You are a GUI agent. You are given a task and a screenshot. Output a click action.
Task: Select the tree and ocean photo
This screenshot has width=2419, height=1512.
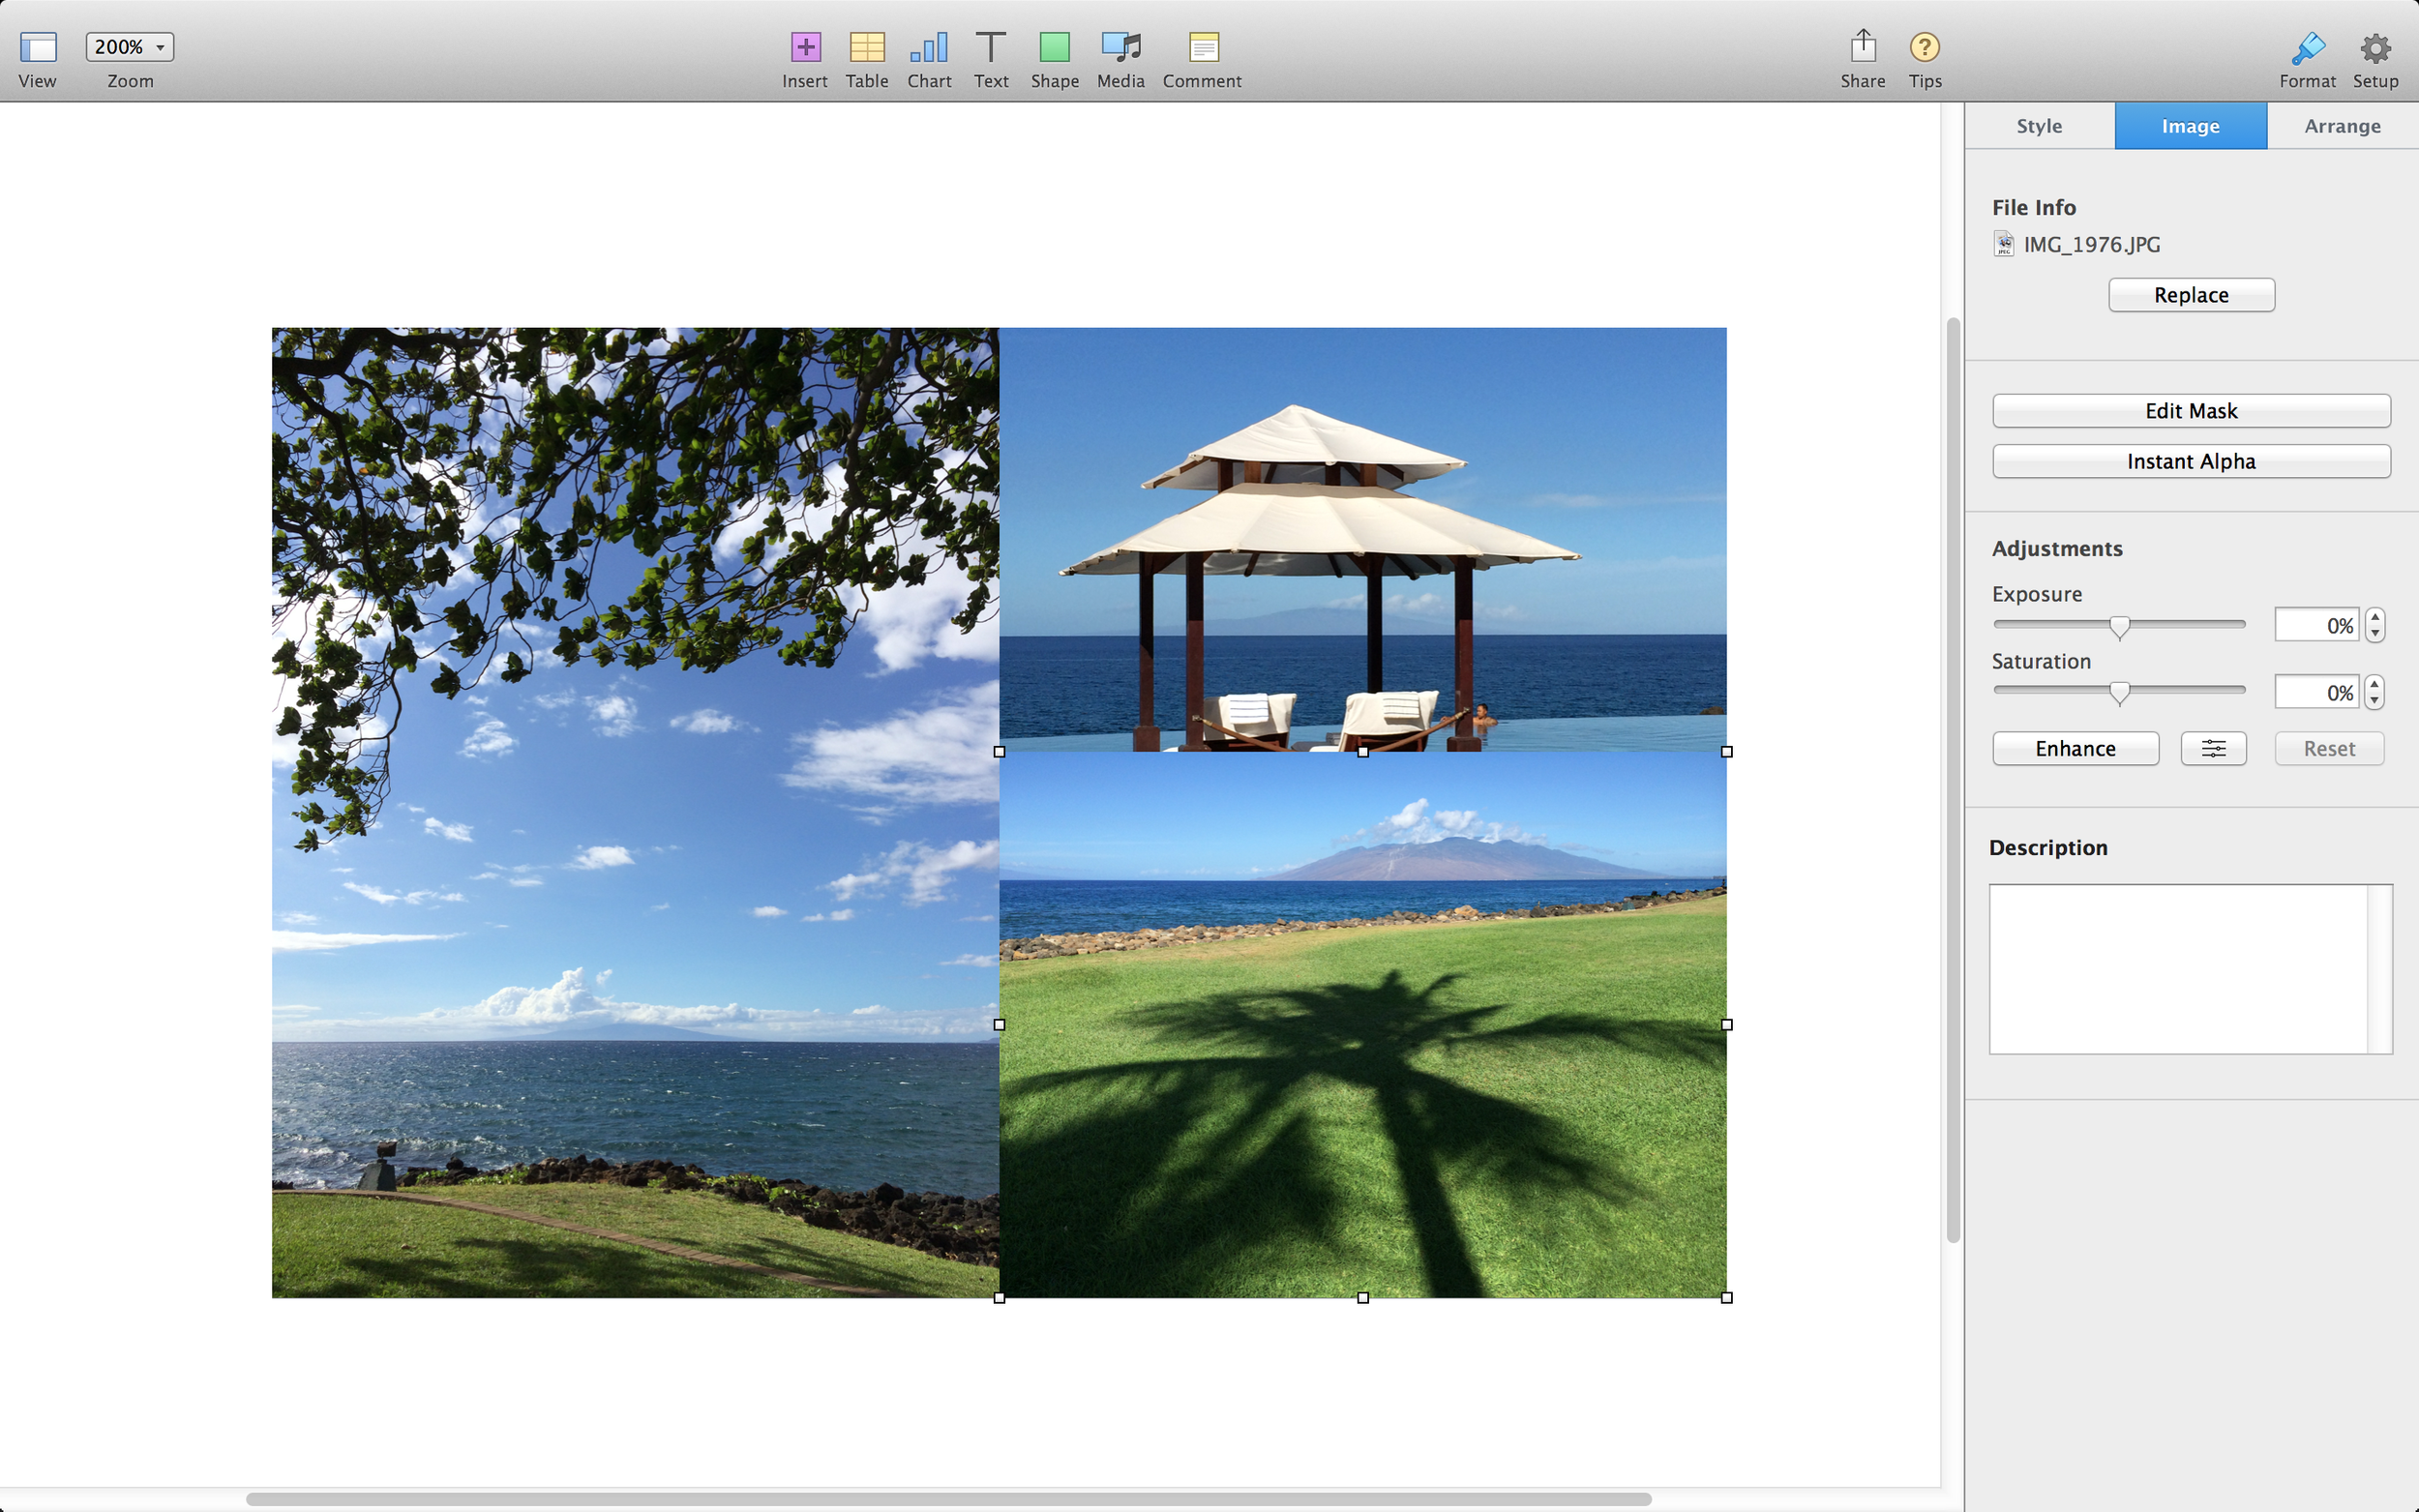coord(635,812)
